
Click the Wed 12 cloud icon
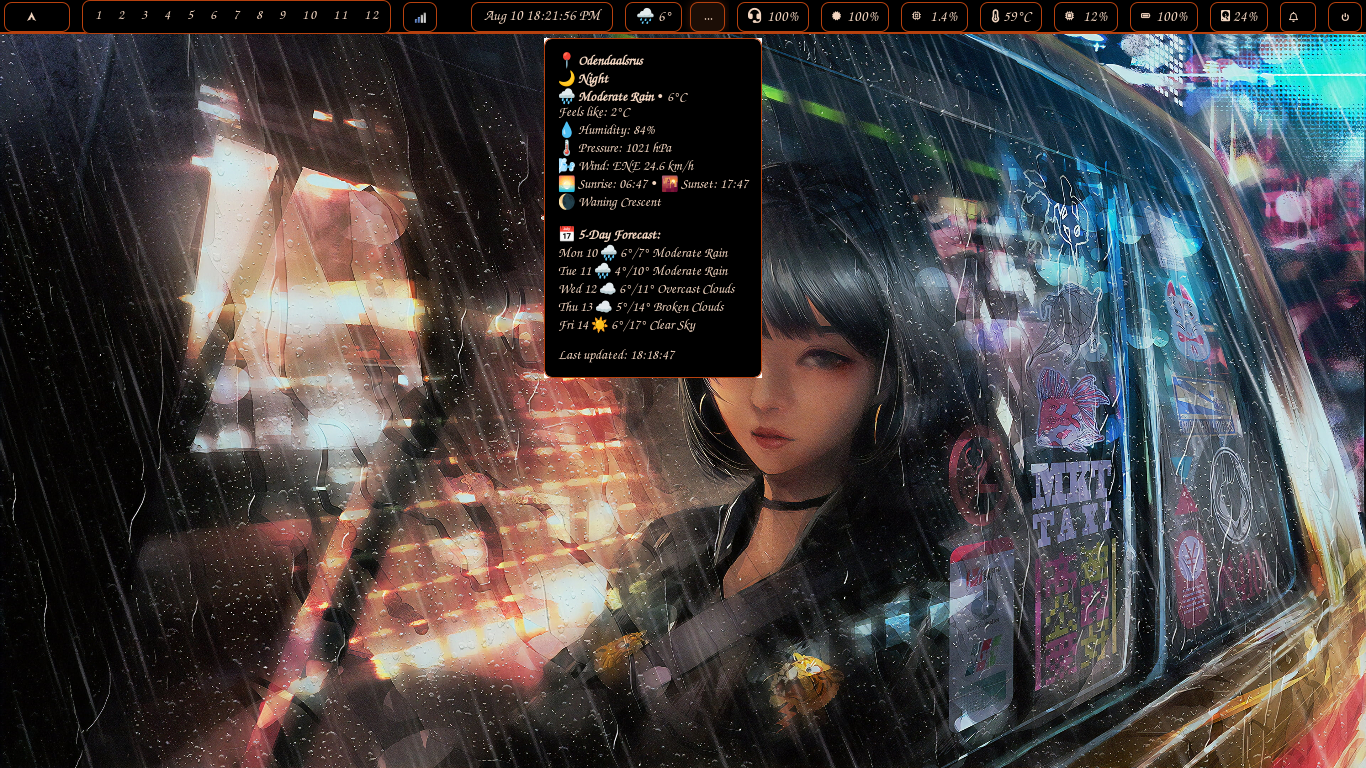(x=606, y=289)
